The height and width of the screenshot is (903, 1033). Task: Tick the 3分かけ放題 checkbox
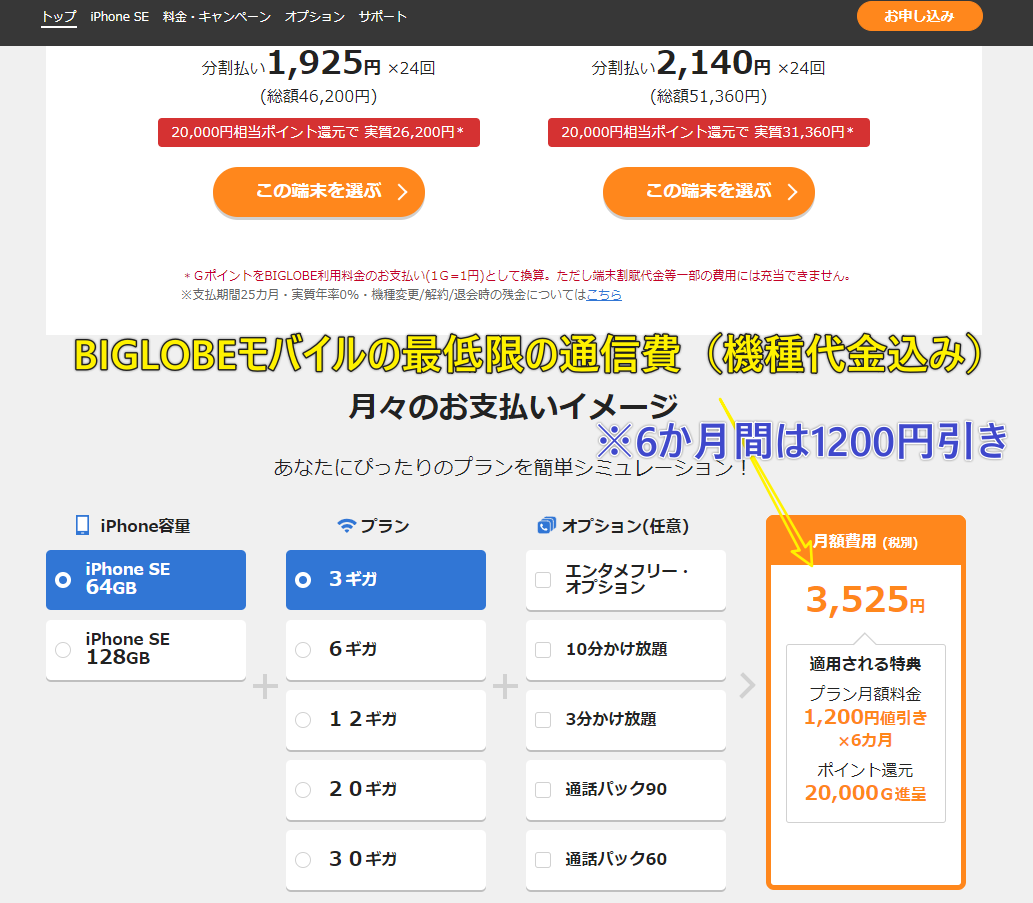point(543,719)
